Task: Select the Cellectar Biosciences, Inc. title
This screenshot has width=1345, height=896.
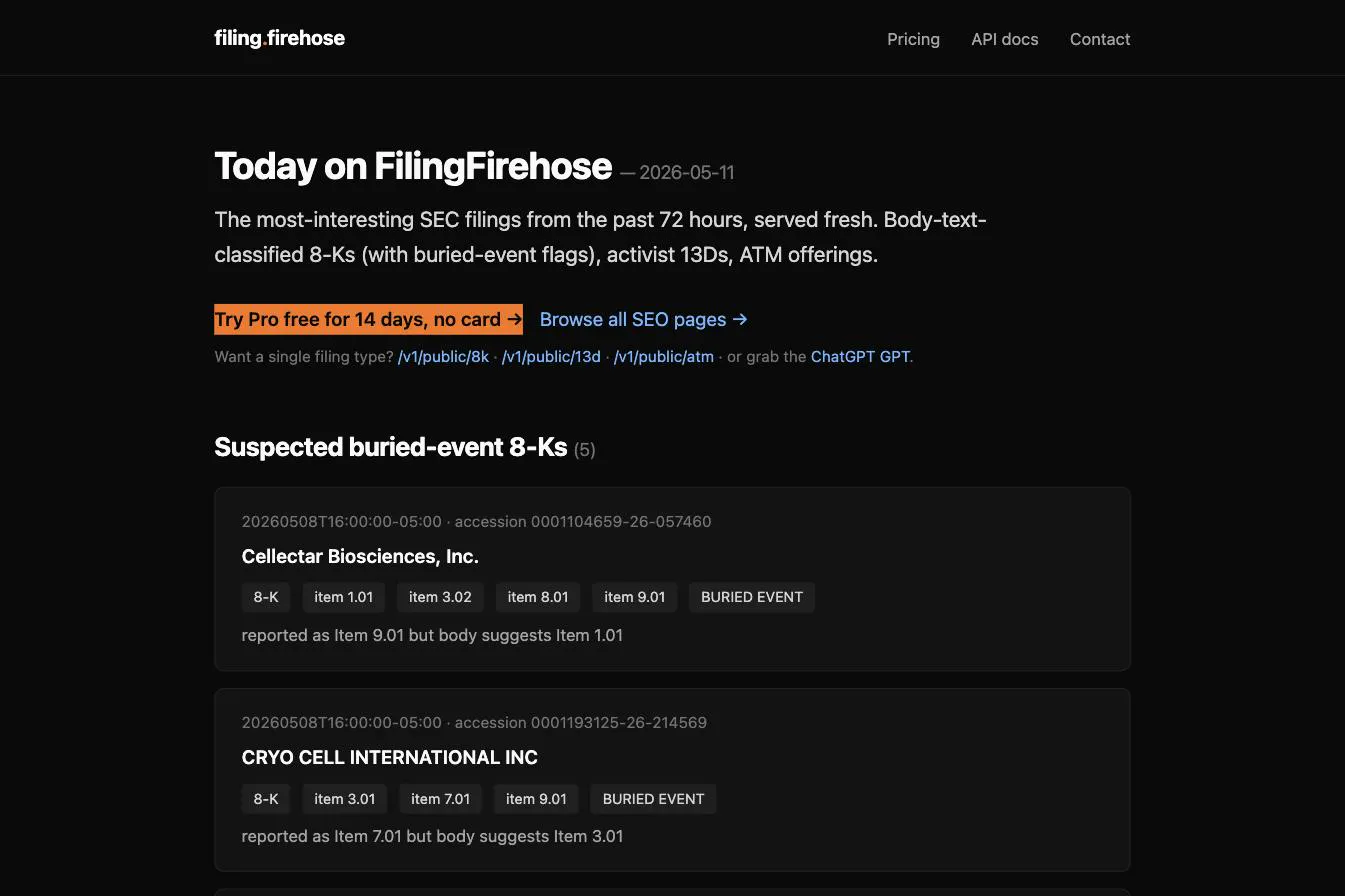Action: click(360, 556)
